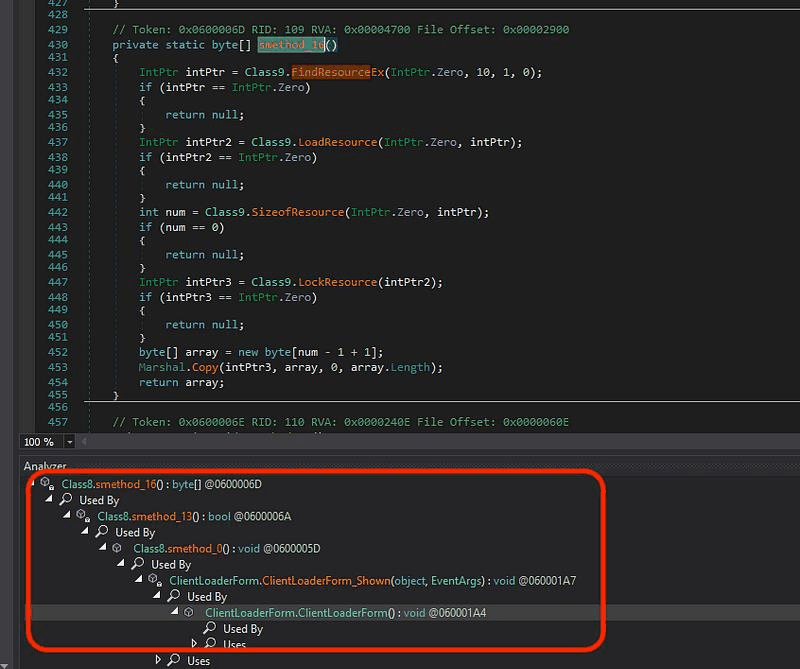Click the Length property on line 453
The image size is (800, 669).
pyautogui.click(x=410, y=367)
